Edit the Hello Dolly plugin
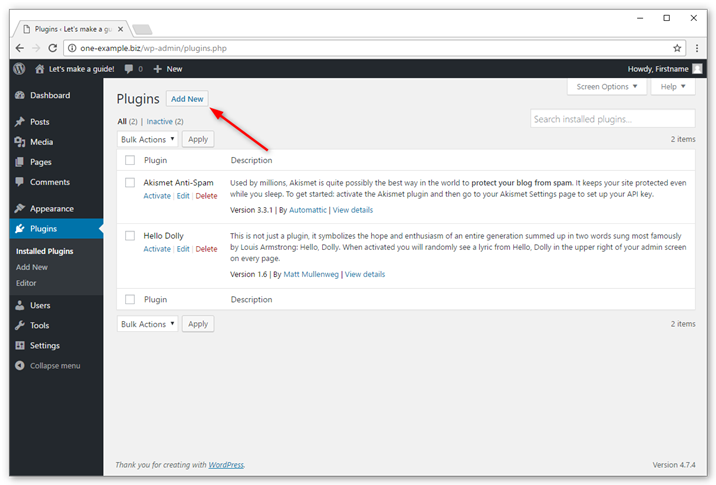This screenshot has height=485, width=716. 183,248
